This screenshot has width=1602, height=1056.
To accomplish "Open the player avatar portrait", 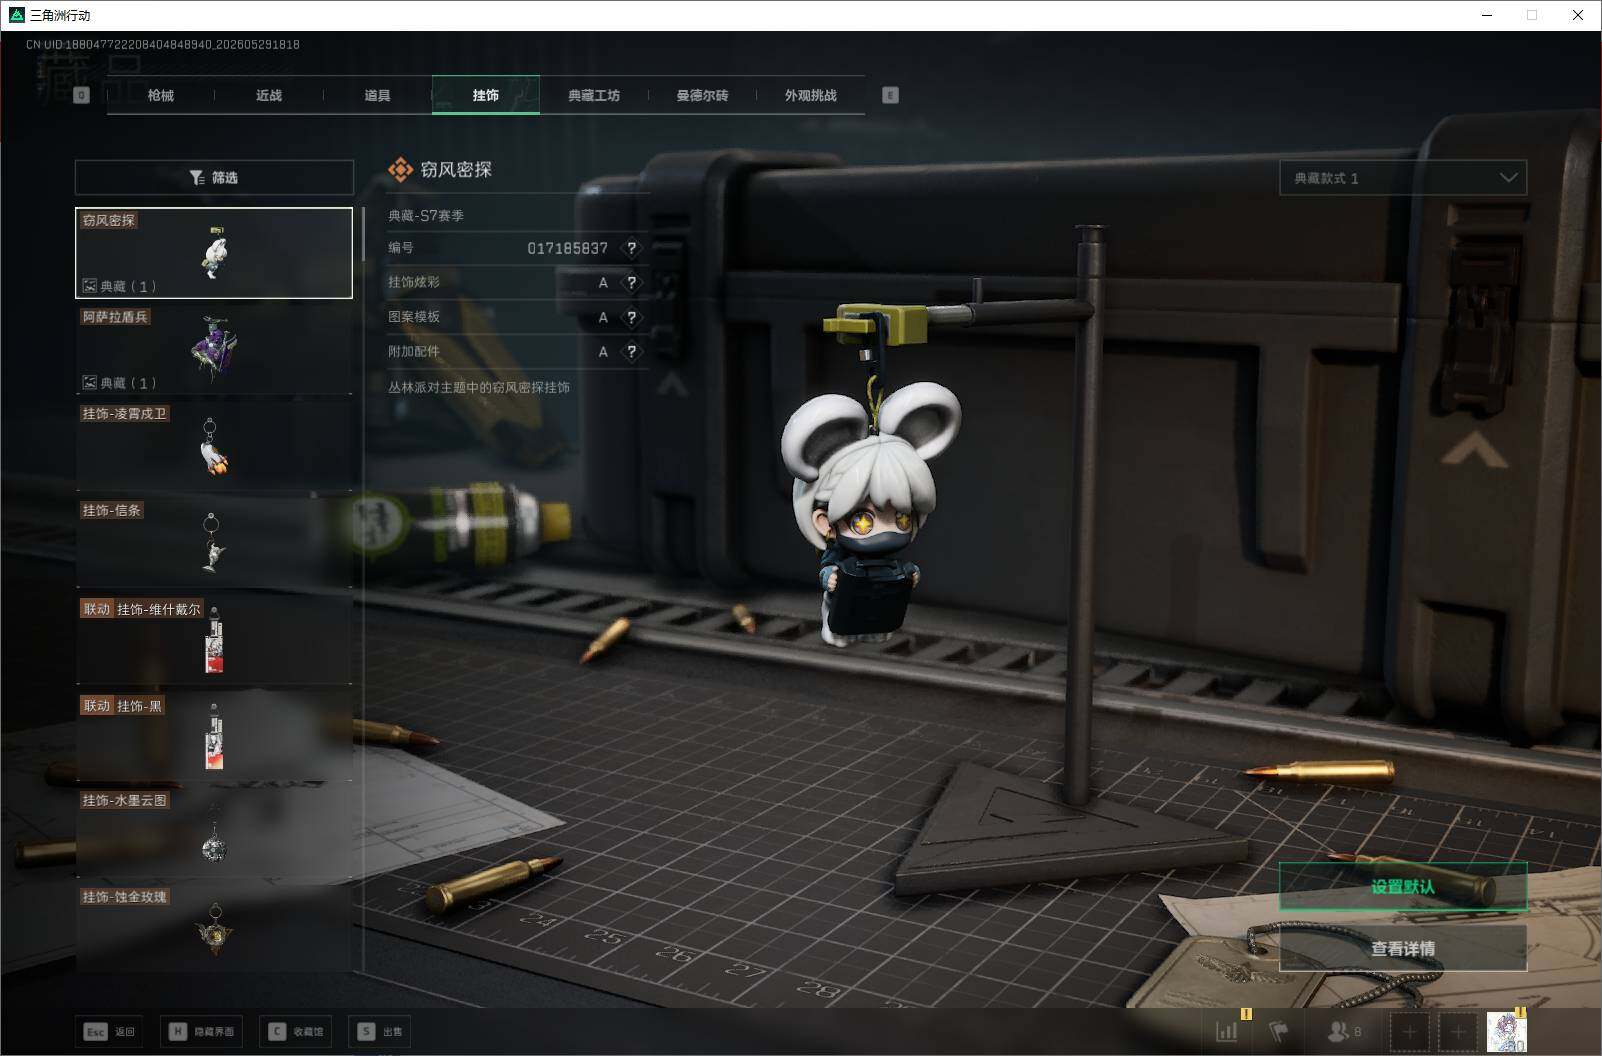I will (1506, 1031).
